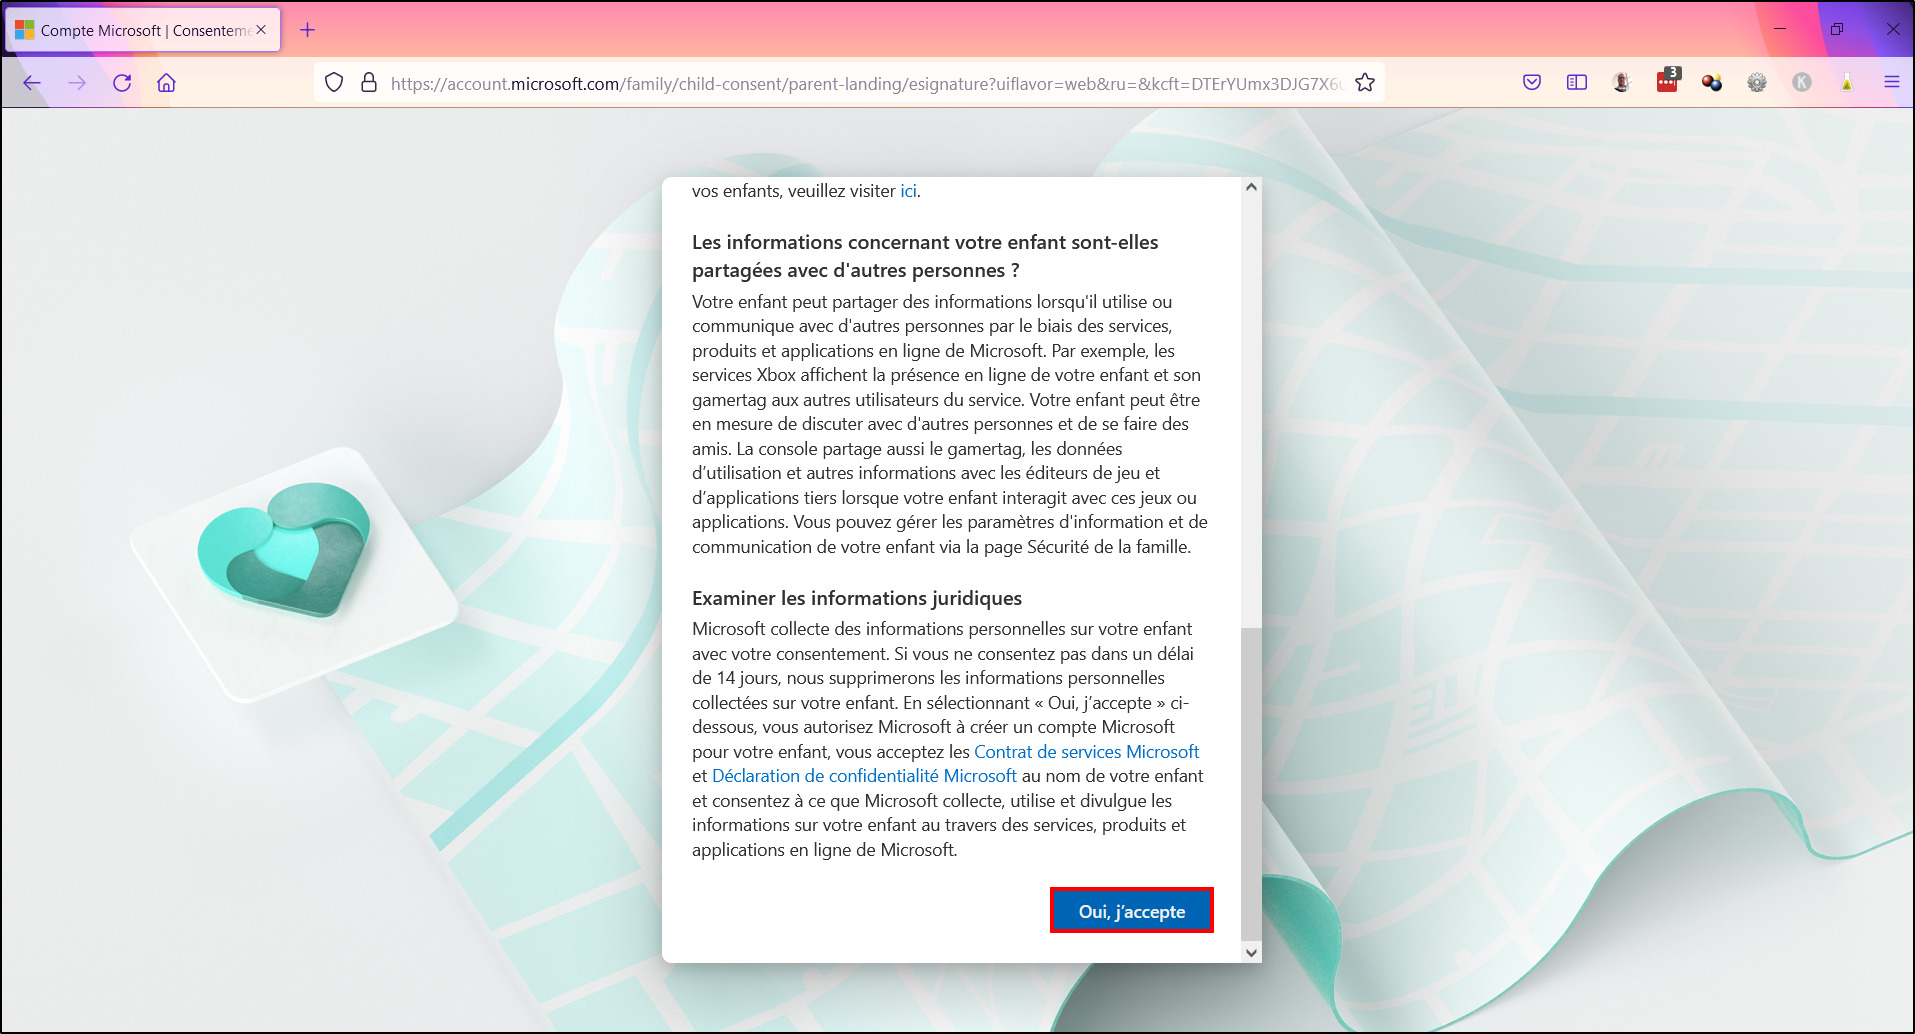Screen dimensions: 1915x1034
Task: Click the forward navigation arrow
Action: tap(77, 83)
